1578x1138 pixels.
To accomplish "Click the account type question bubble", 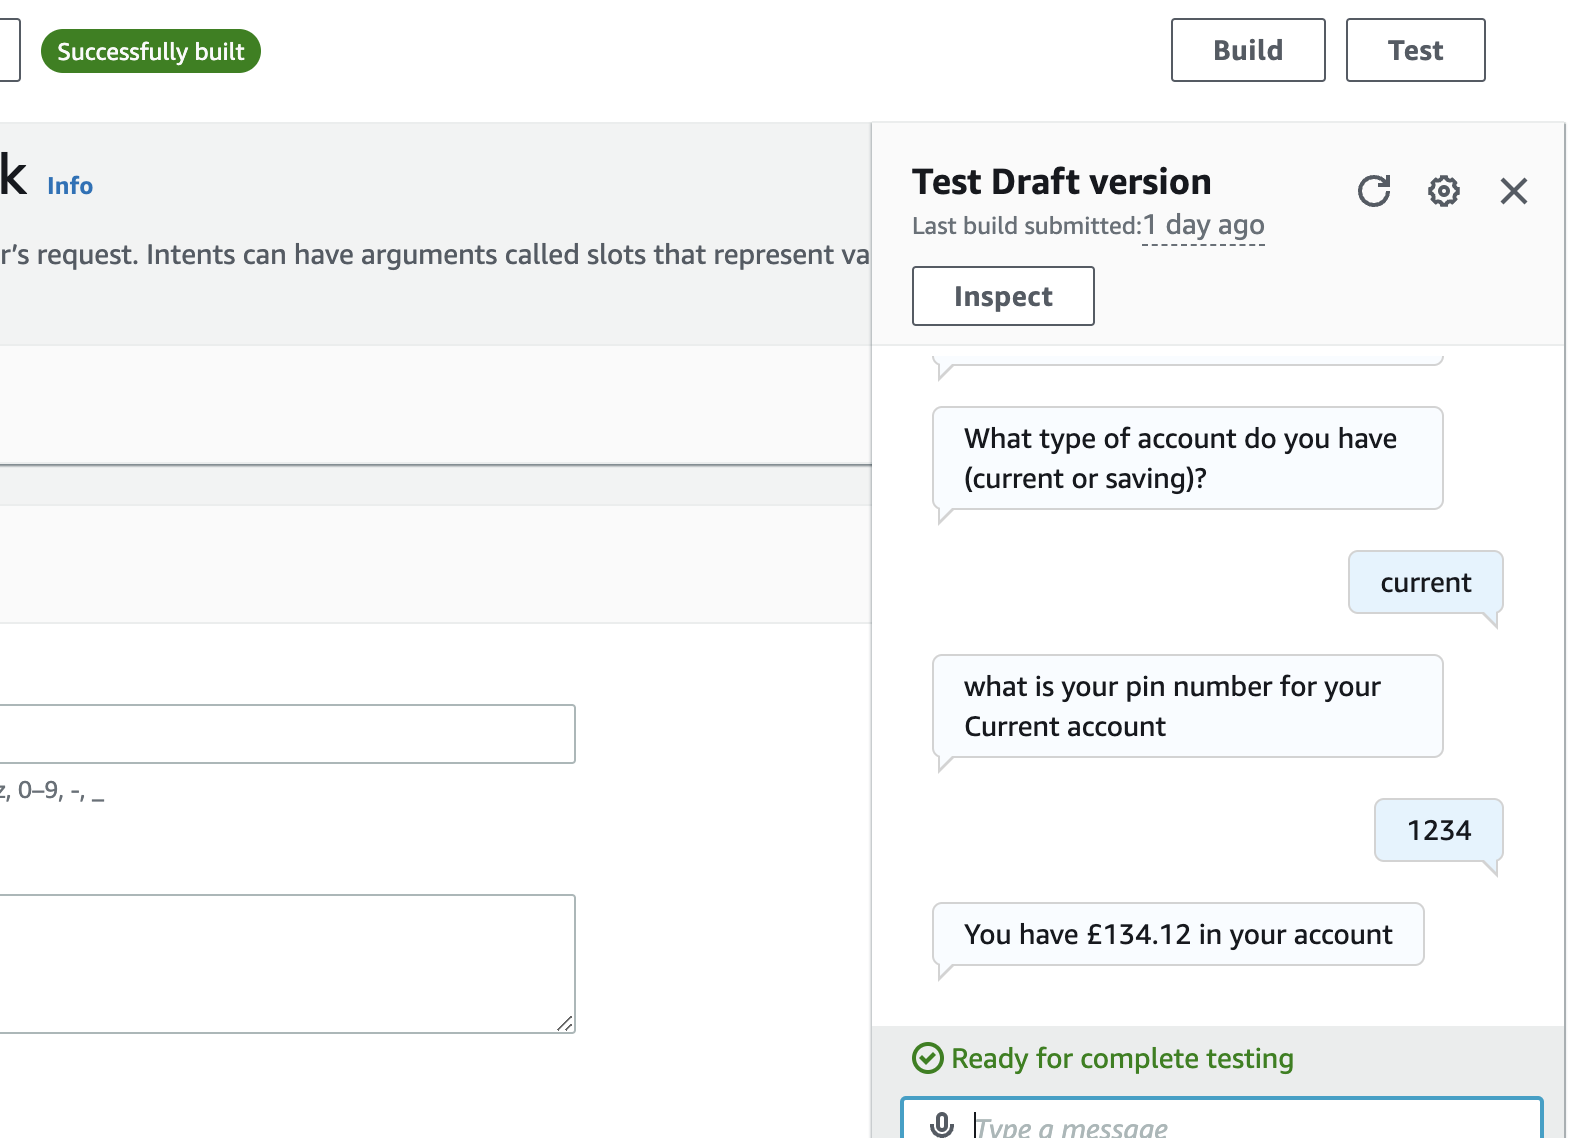I will (x=1187, y=458).
